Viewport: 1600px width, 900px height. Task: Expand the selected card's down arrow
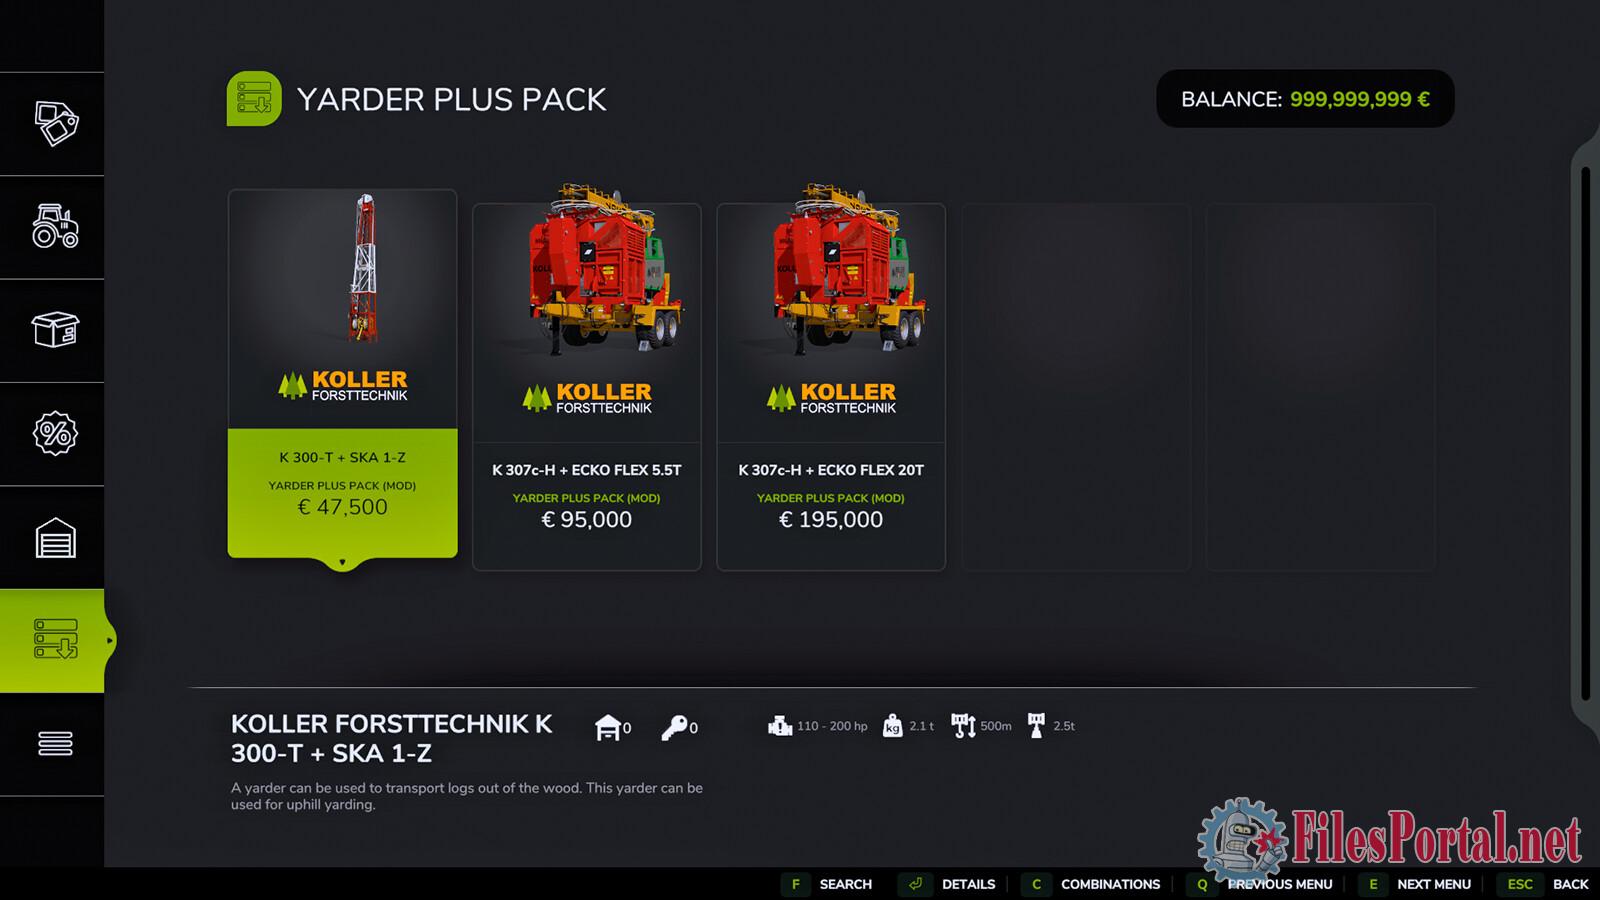pyautogui.click(x=342, y=563)
